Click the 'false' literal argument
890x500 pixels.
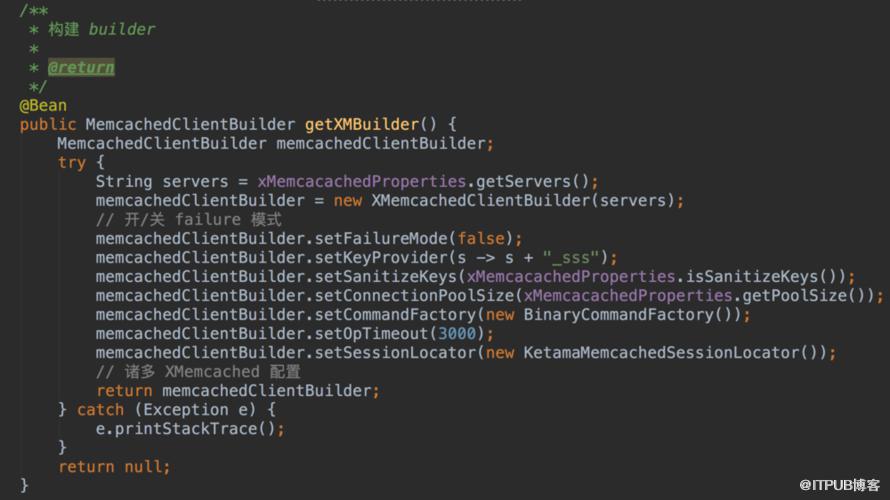(481, 238)
